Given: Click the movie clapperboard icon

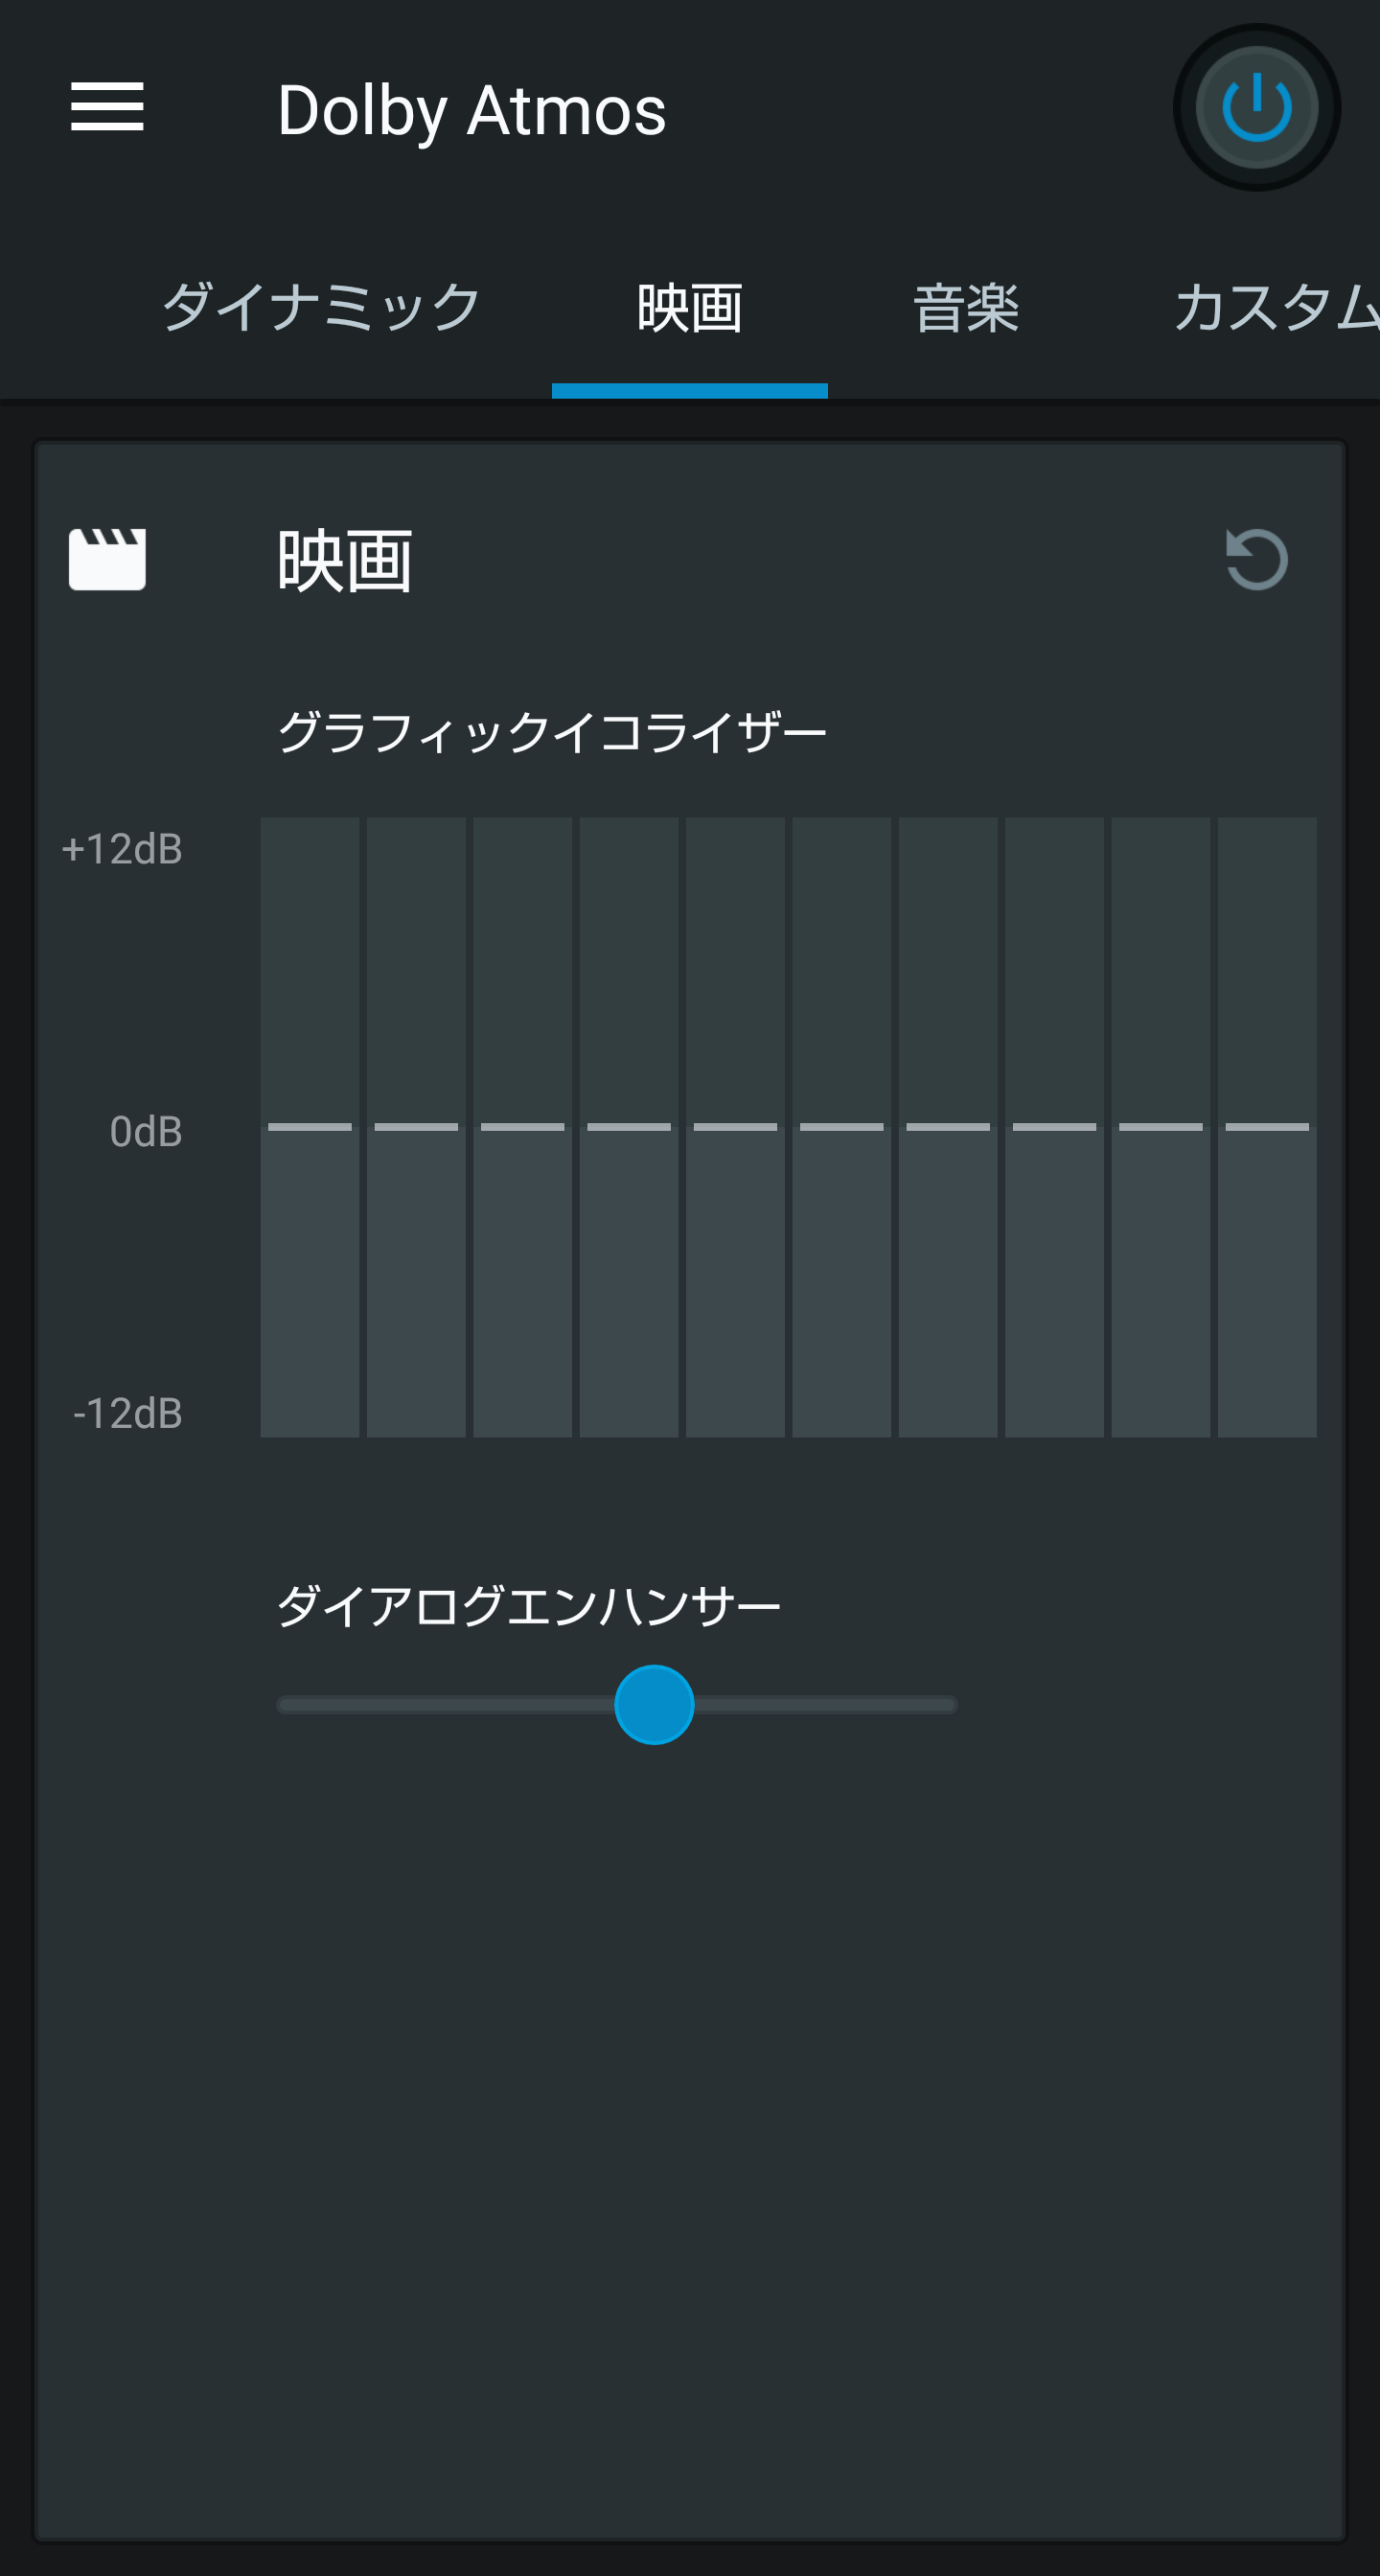Looking at the screenshot, I should (x=107, y=559).
